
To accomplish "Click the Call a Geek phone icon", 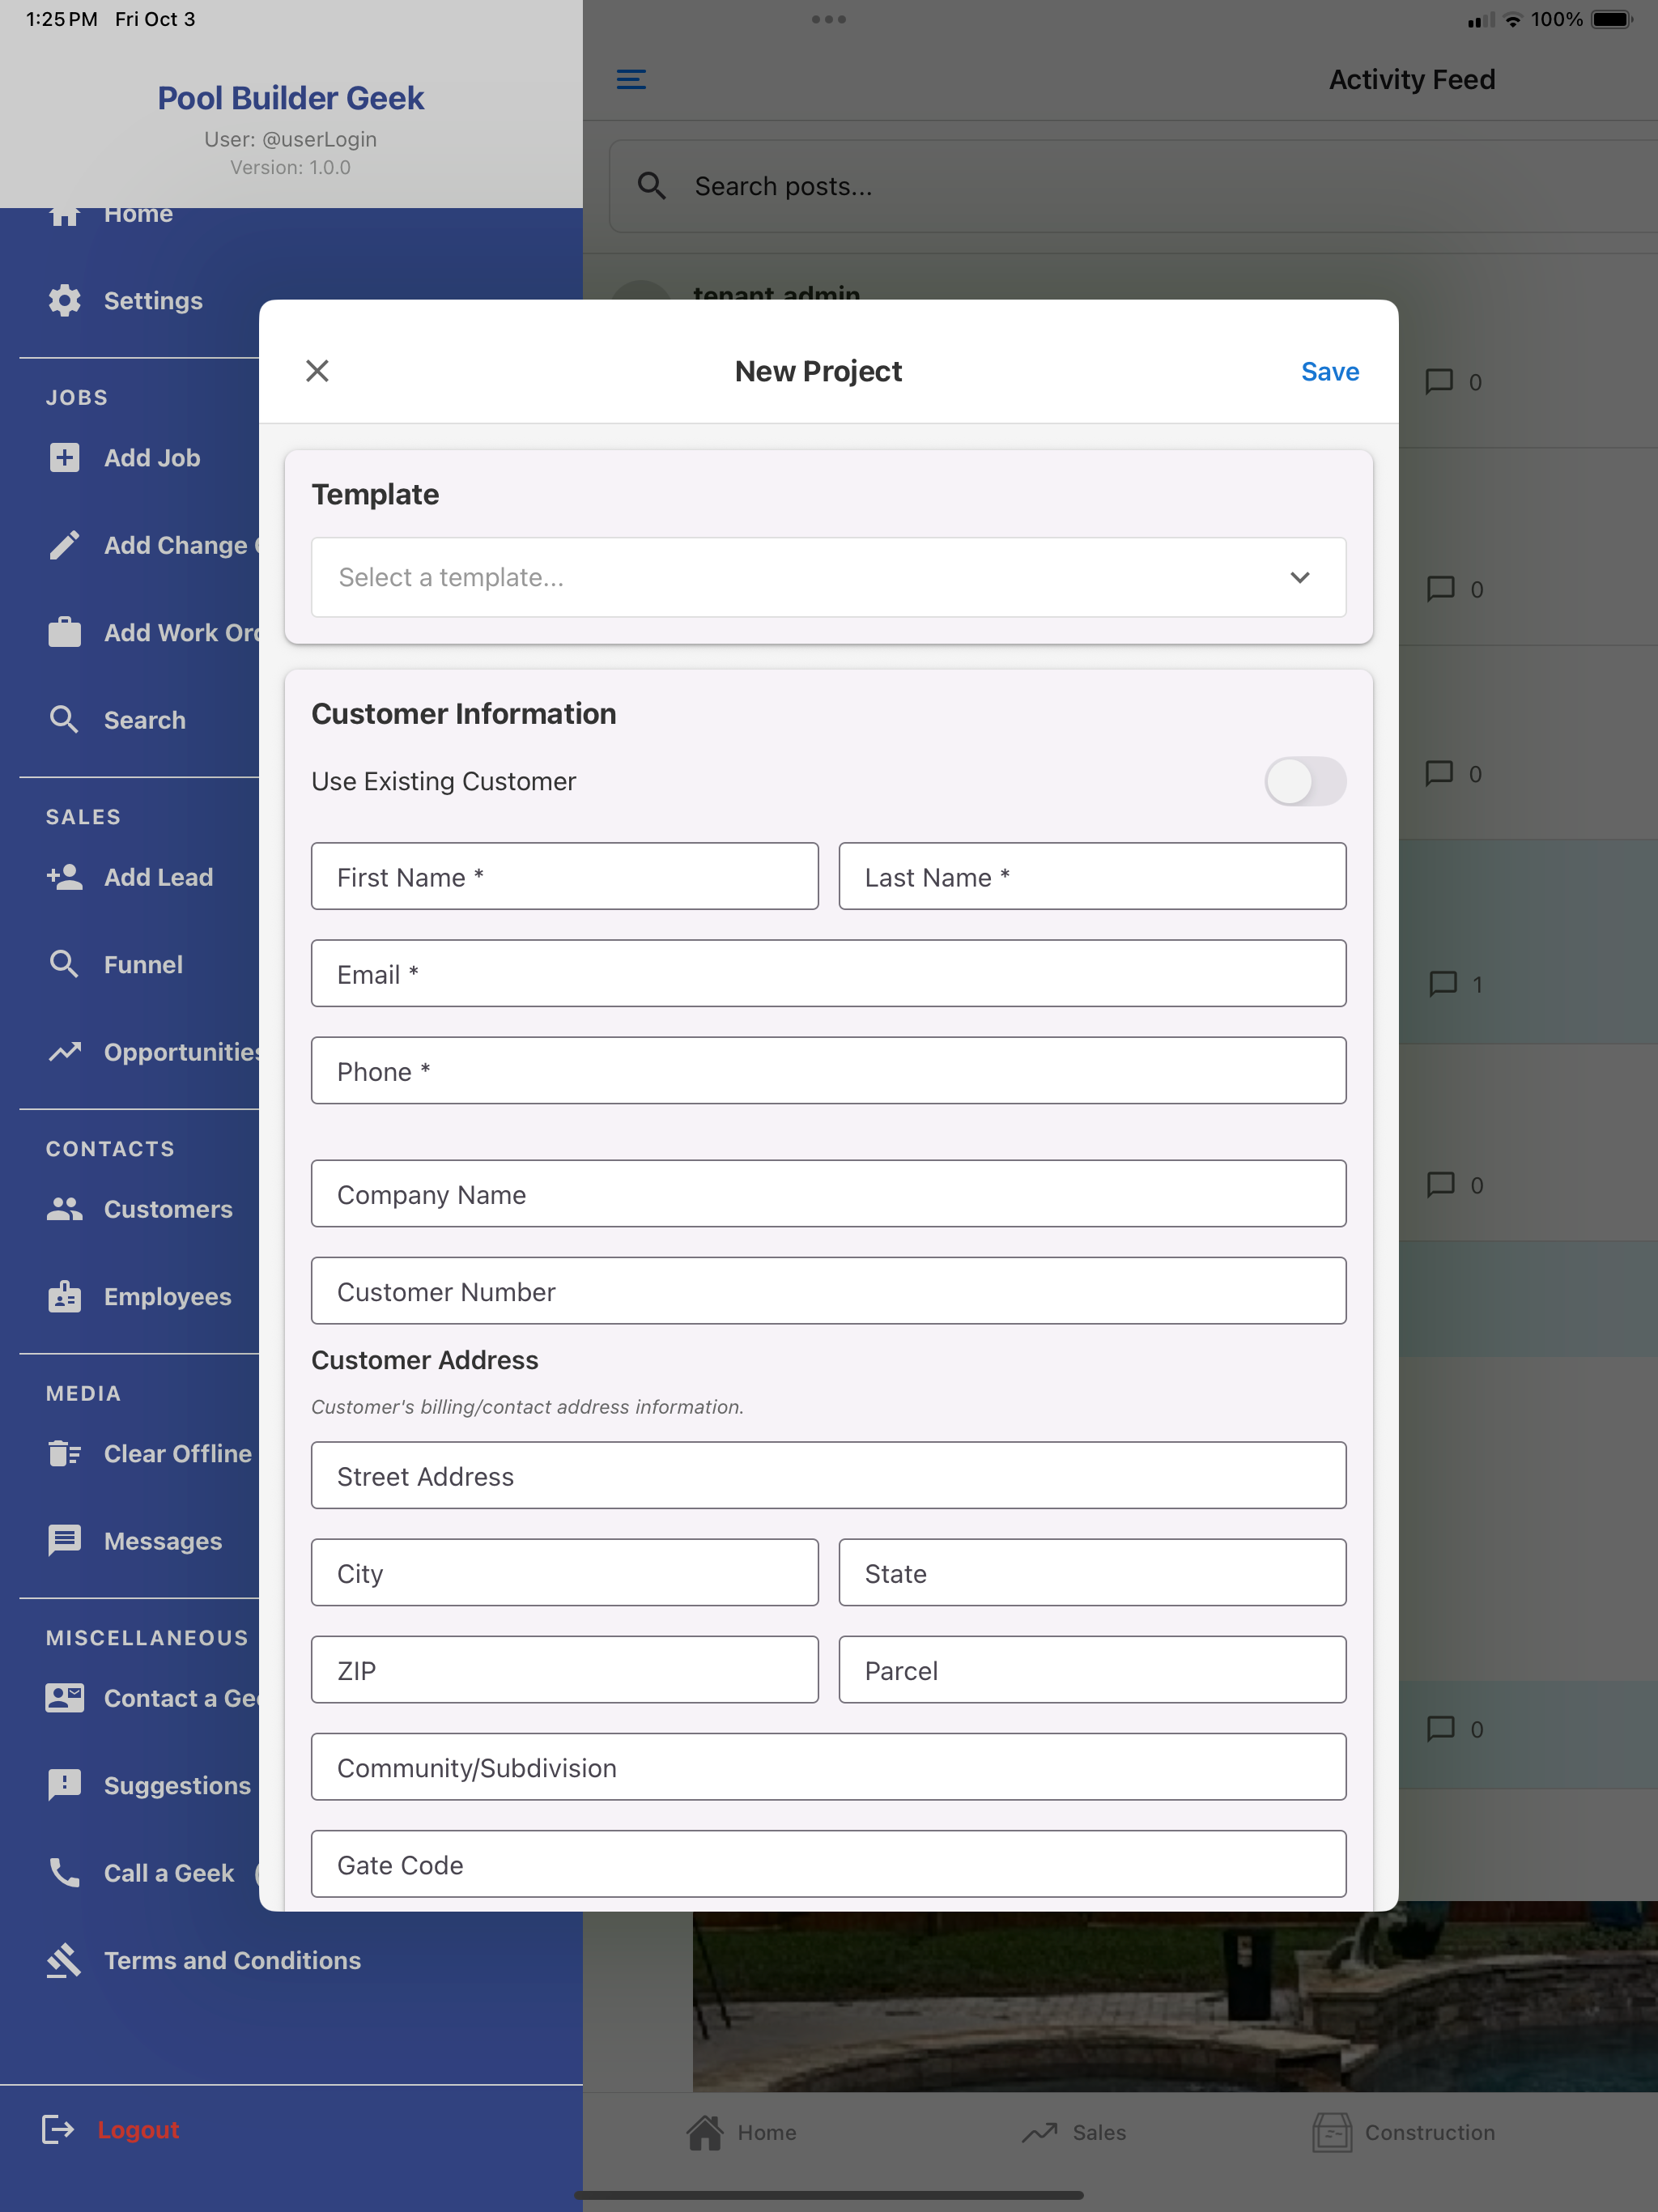I will [65, 1872].
